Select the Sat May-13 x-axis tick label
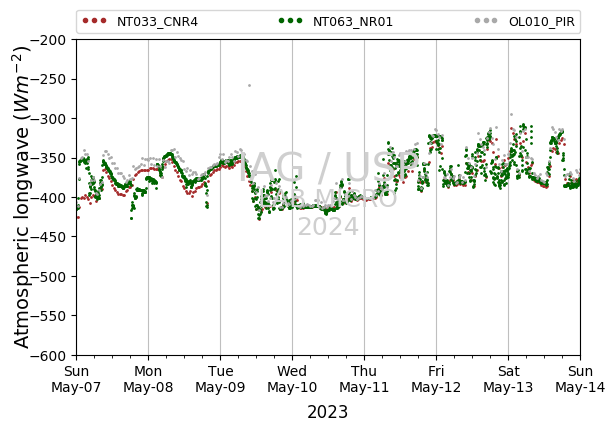The width and height of the screenshot is (615, 432). point(508,379)
